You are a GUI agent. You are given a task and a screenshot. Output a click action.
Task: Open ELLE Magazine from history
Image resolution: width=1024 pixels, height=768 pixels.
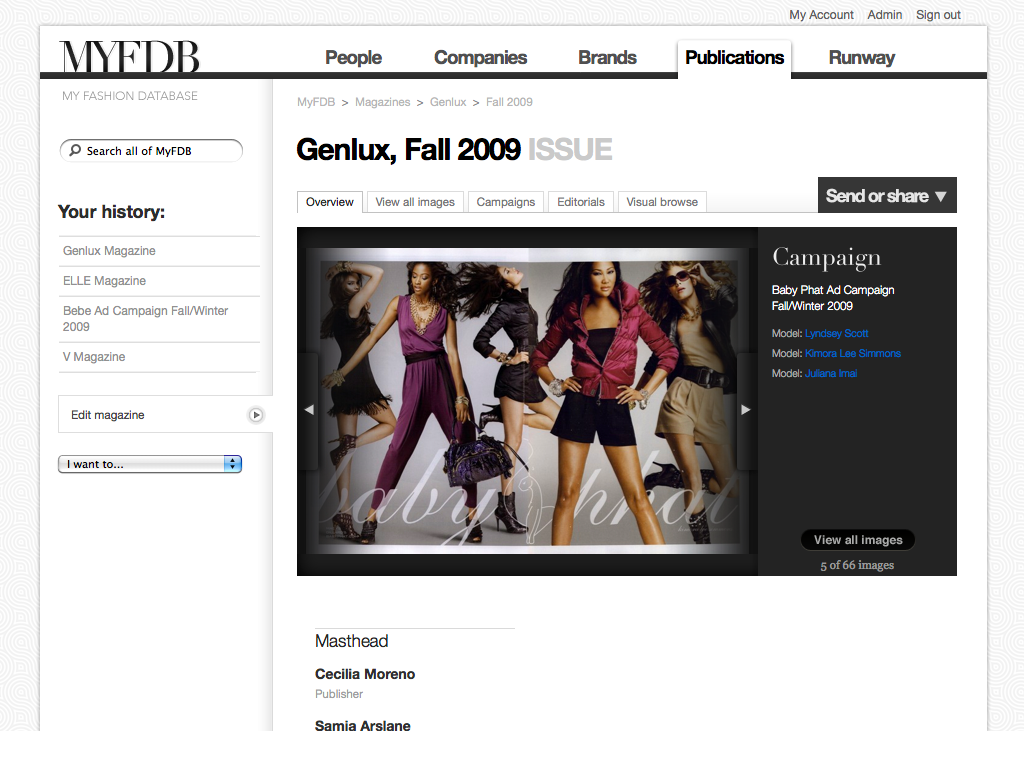(x=104, y=281)
